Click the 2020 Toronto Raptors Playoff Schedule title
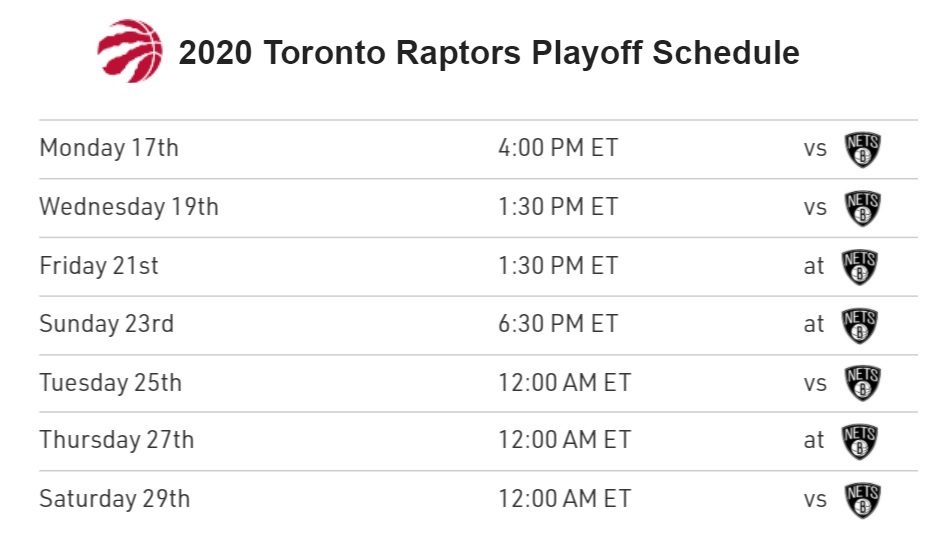The image size is (939, 536). click(x=489, y=53)
